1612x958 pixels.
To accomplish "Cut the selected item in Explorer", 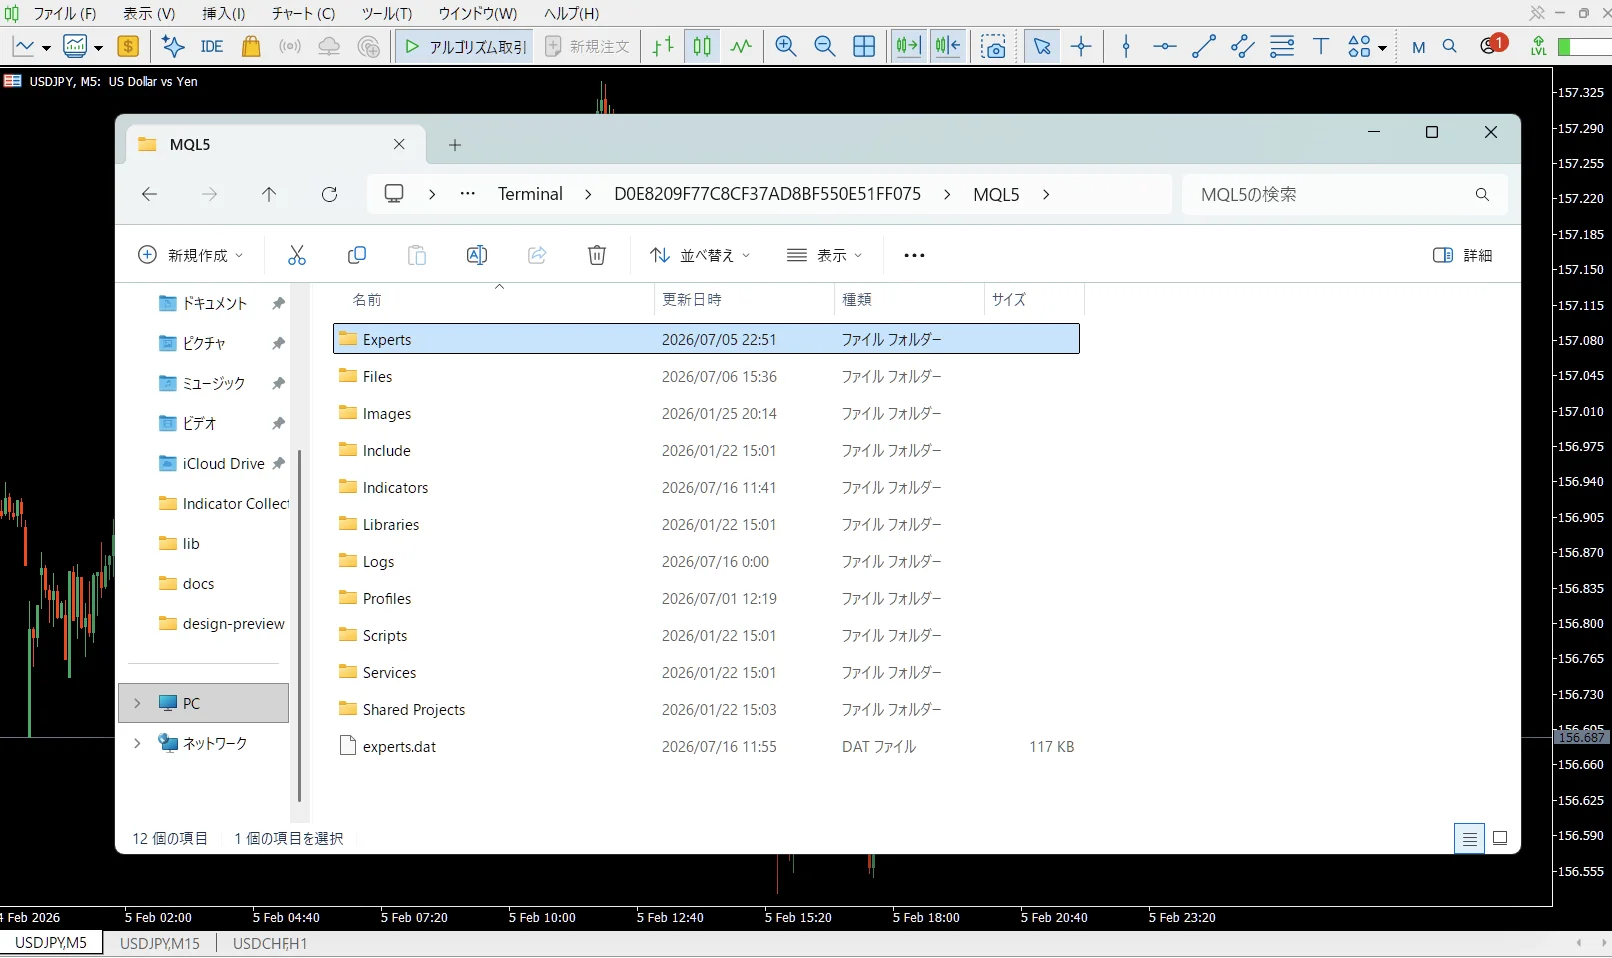I will pyautogui.click(x=297, y=255).
